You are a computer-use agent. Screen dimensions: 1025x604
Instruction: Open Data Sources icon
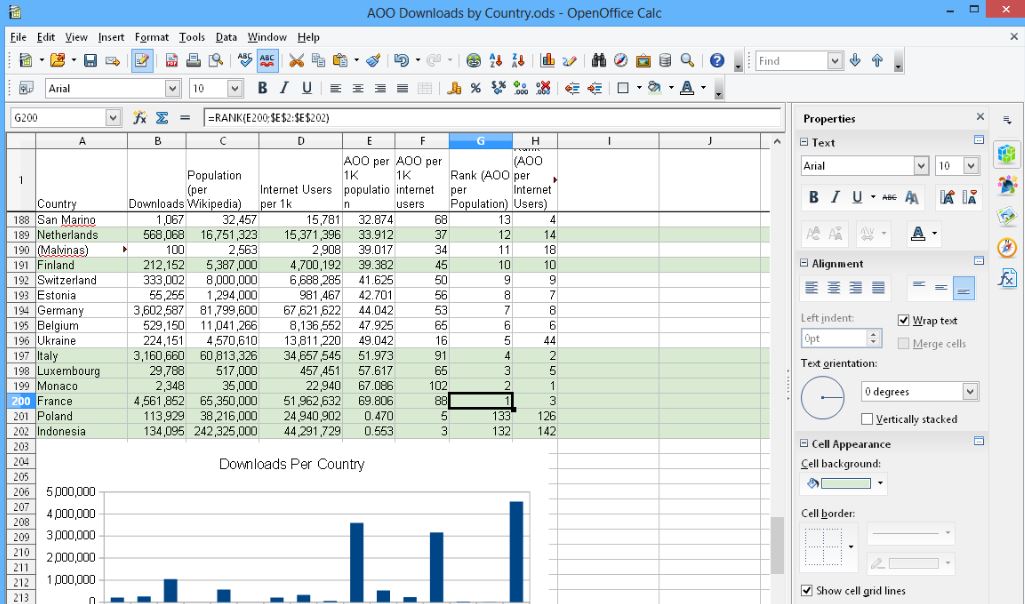(x=665, y=61)
